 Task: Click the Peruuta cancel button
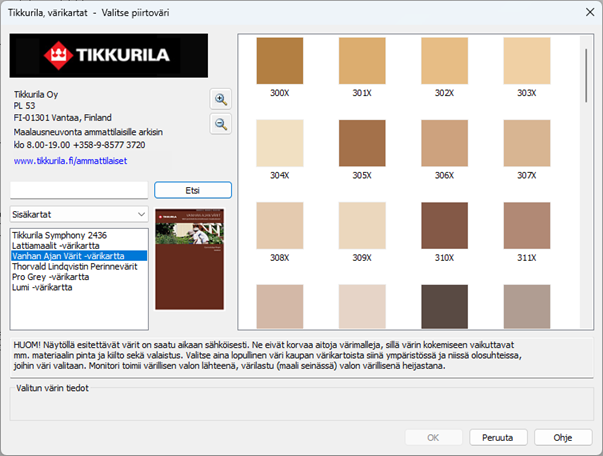[x=503, y=437]
